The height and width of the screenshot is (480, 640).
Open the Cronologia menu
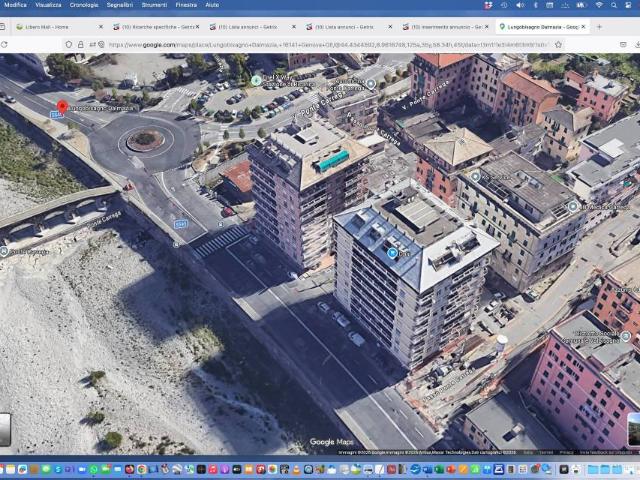coord(84,5)
